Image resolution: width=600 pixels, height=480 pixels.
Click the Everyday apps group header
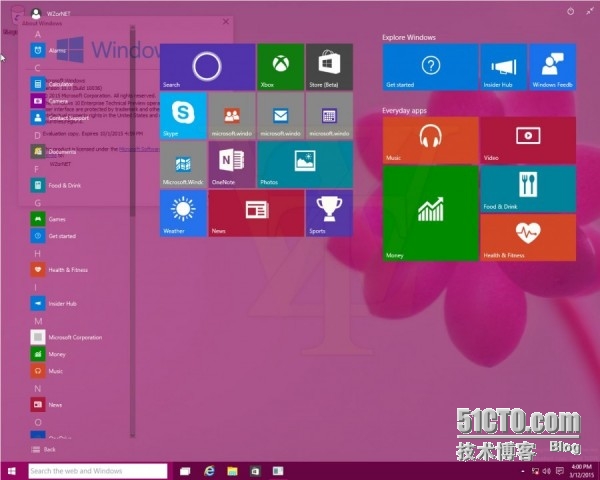click(x=404, y=111)
